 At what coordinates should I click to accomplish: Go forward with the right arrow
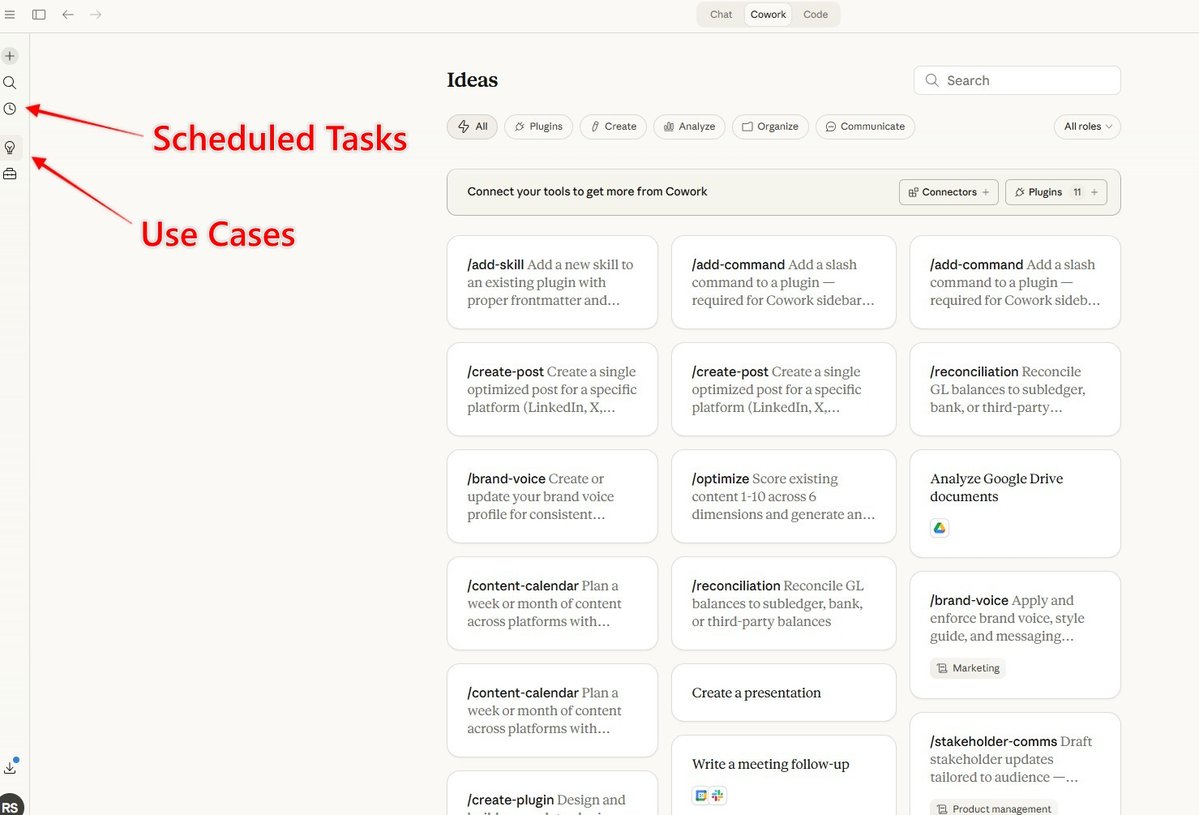[96, 15]
